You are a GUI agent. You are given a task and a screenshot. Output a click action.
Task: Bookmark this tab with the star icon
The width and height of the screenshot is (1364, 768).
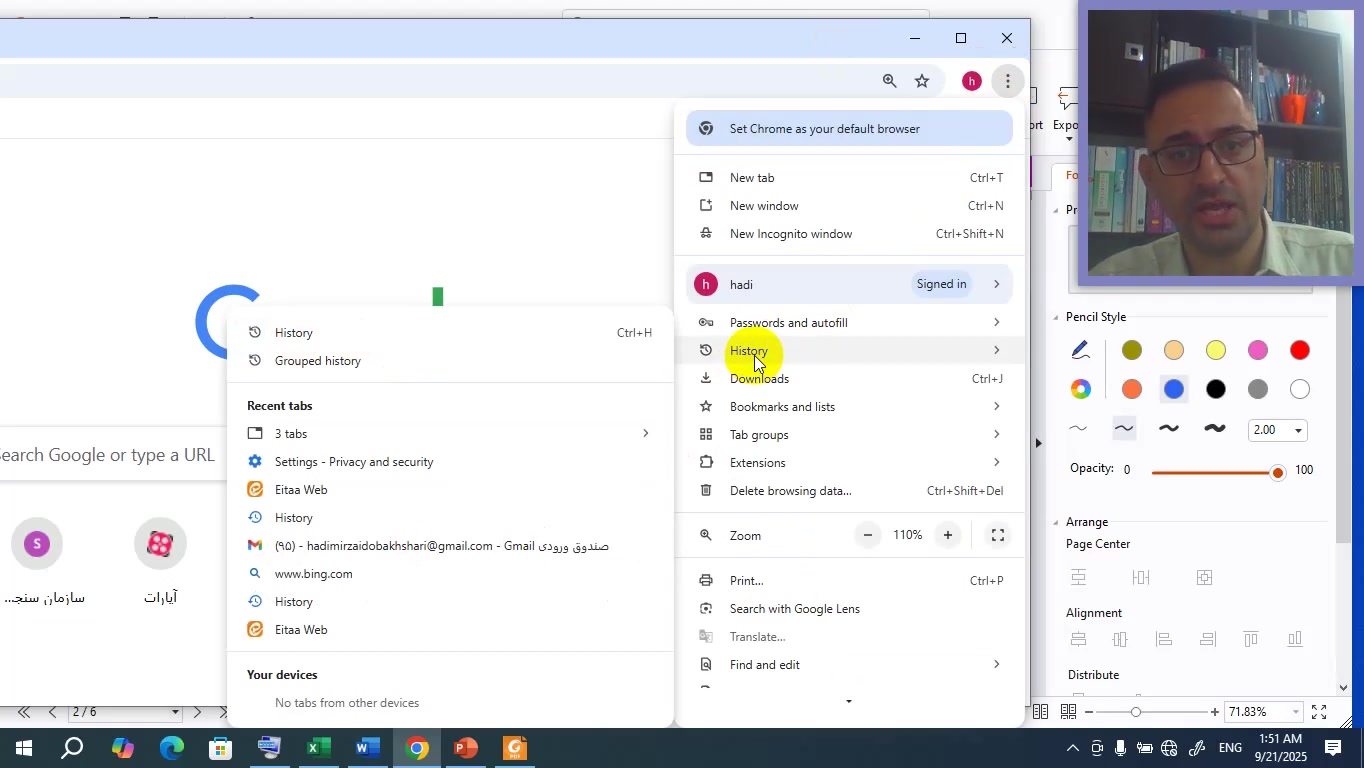click(x=922, y=81)
